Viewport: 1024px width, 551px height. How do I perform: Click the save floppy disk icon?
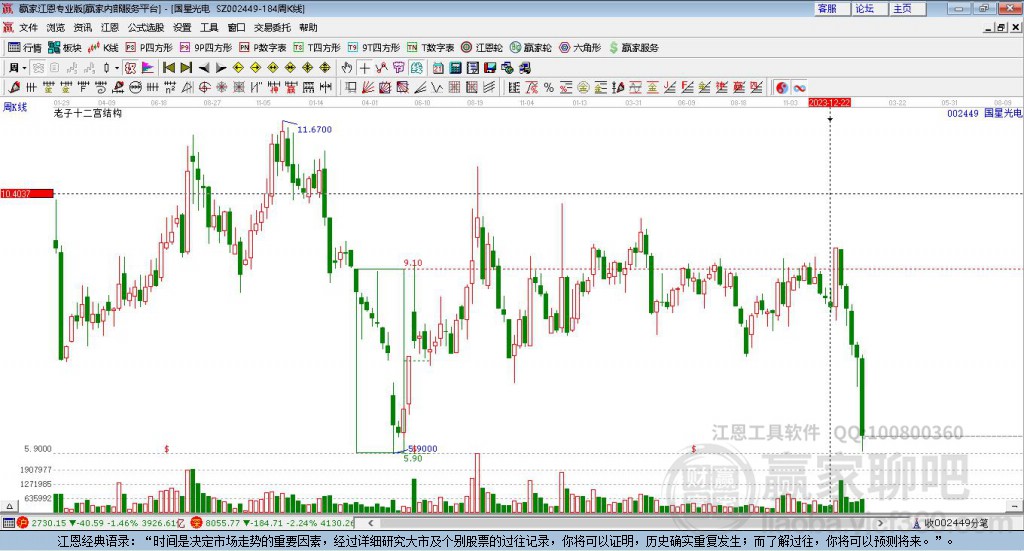coord(490,68)
